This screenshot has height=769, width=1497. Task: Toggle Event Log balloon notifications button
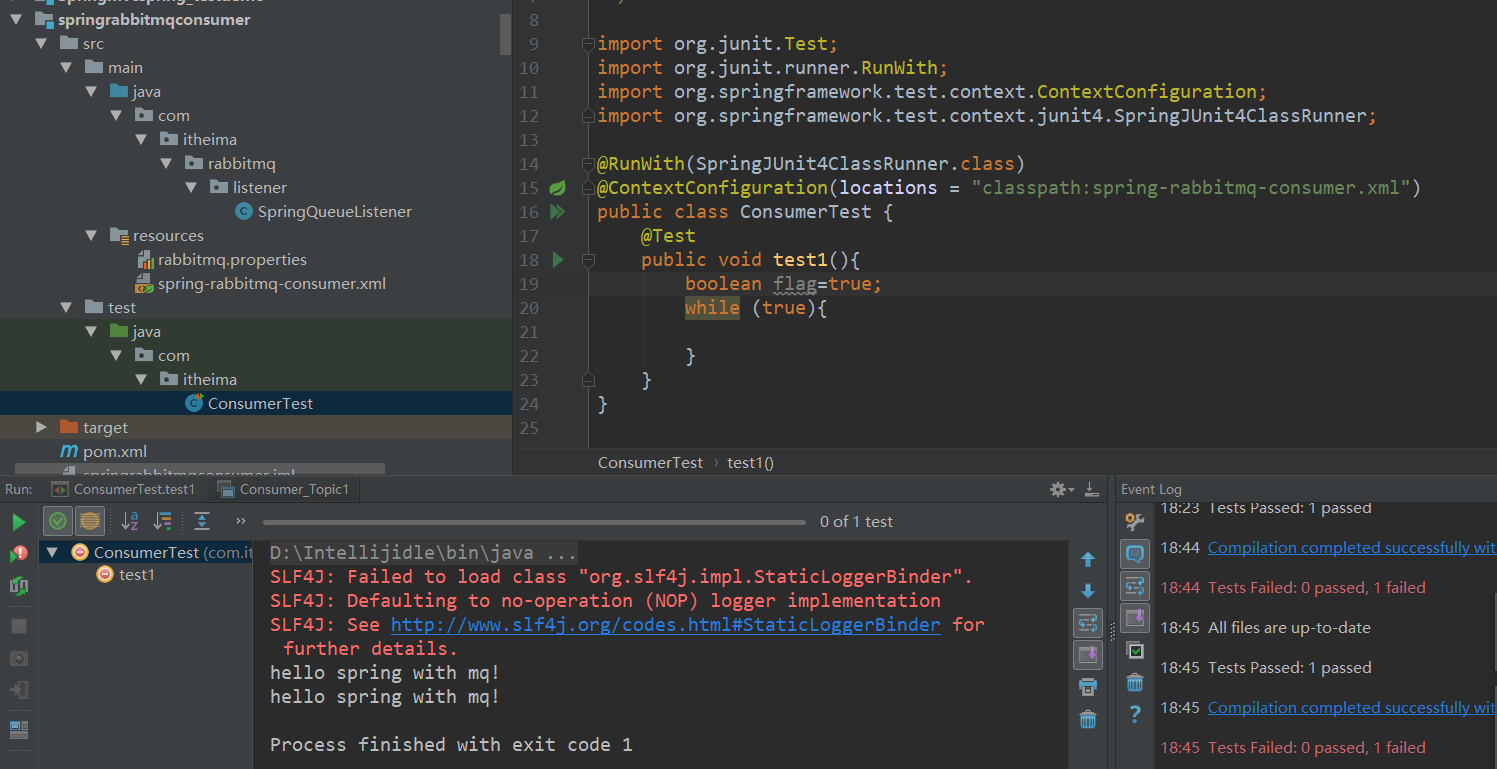pos(1134,554)
